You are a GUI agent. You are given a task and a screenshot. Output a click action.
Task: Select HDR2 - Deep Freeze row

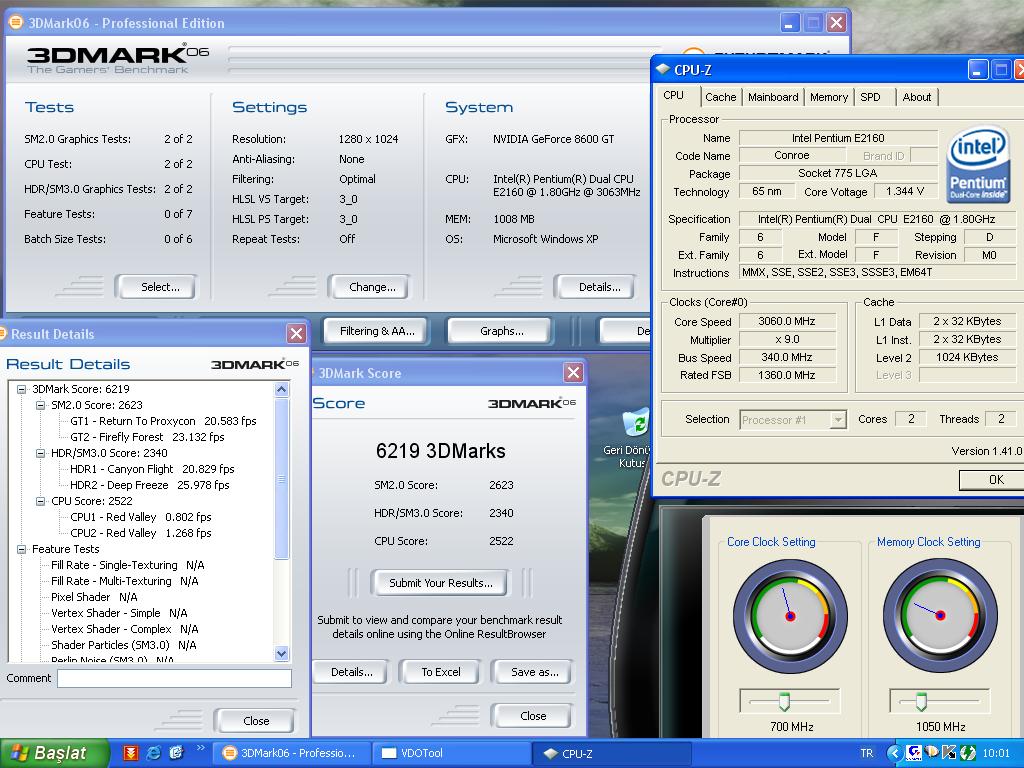click(x=150, y=485)
